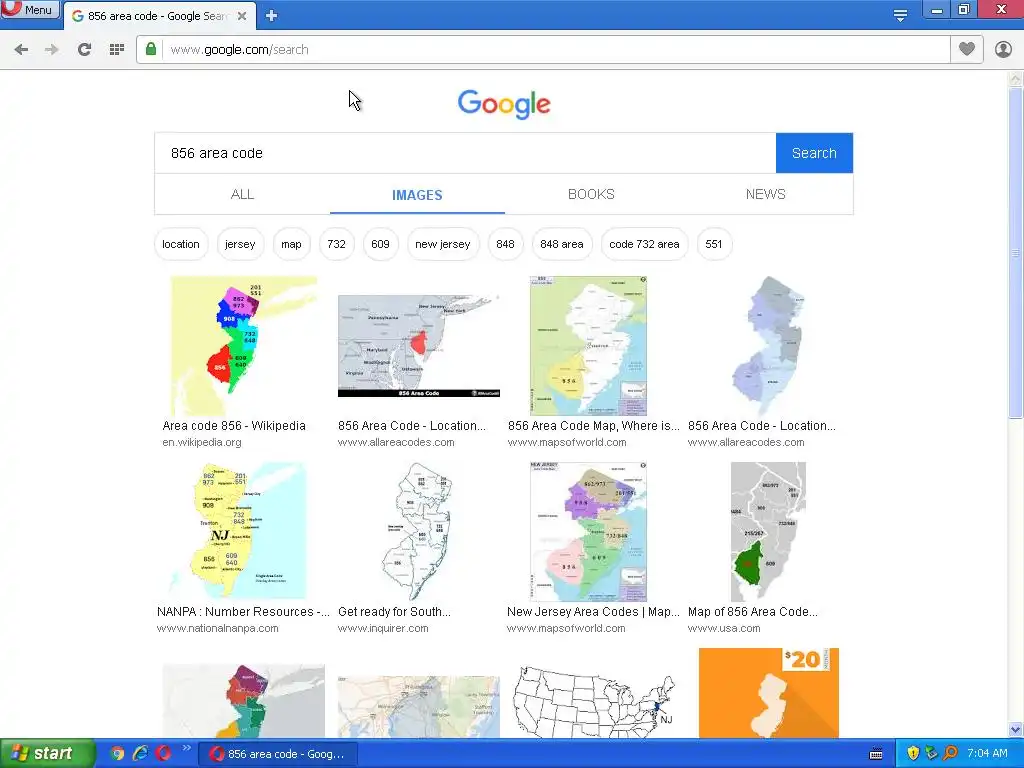Image resolution: width=1024 pixels, height=768 pixels.
Task: Open 'Get ready for South...' link
Action: [394, 612]
